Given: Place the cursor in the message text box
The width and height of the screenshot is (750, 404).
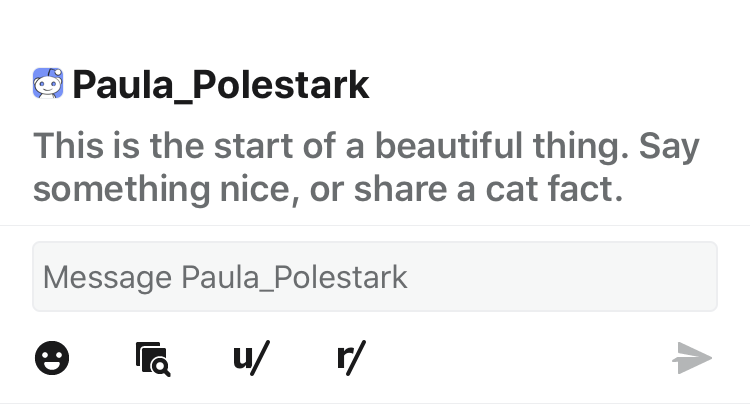Looking at the screenshot, I should coord(375,277).
